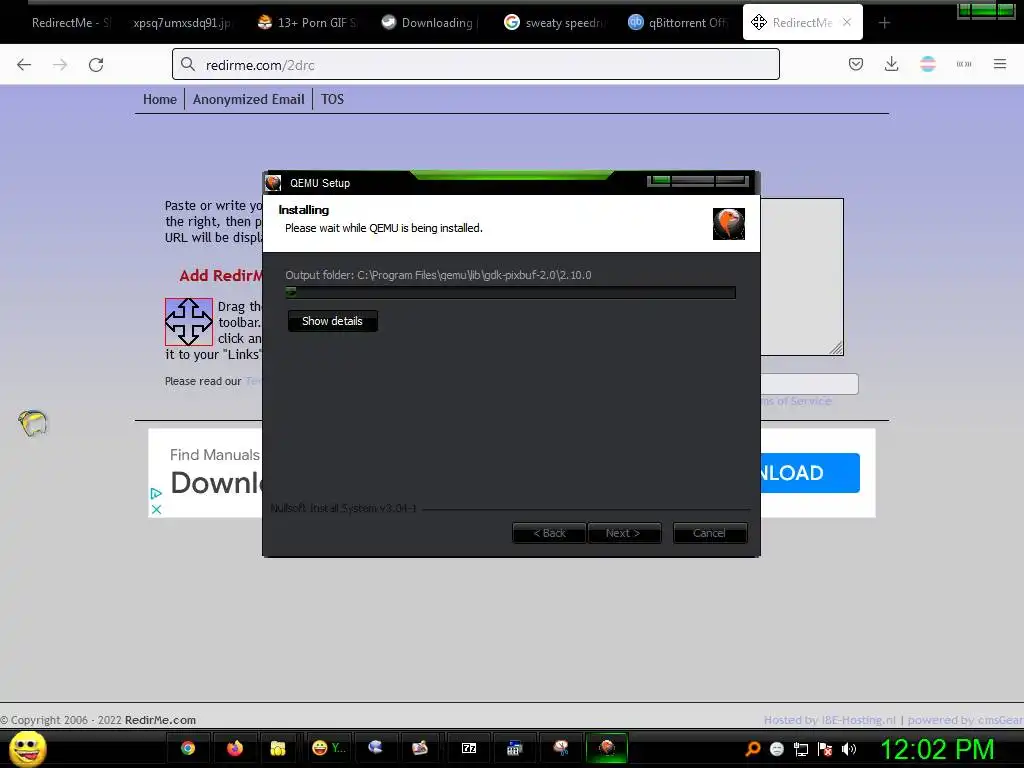
Task: Click the desktop gadget icon at left edge
Action: [33, 423]
